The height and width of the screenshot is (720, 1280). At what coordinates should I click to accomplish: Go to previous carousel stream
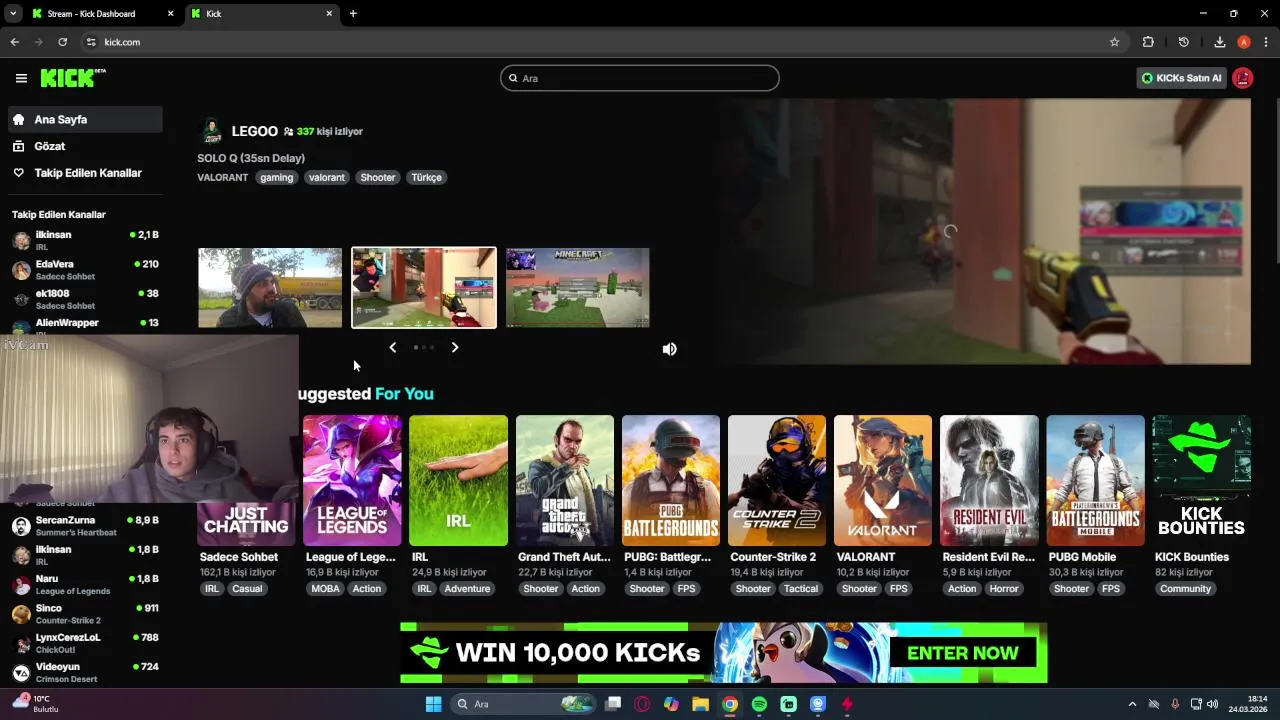pos(392,347)
